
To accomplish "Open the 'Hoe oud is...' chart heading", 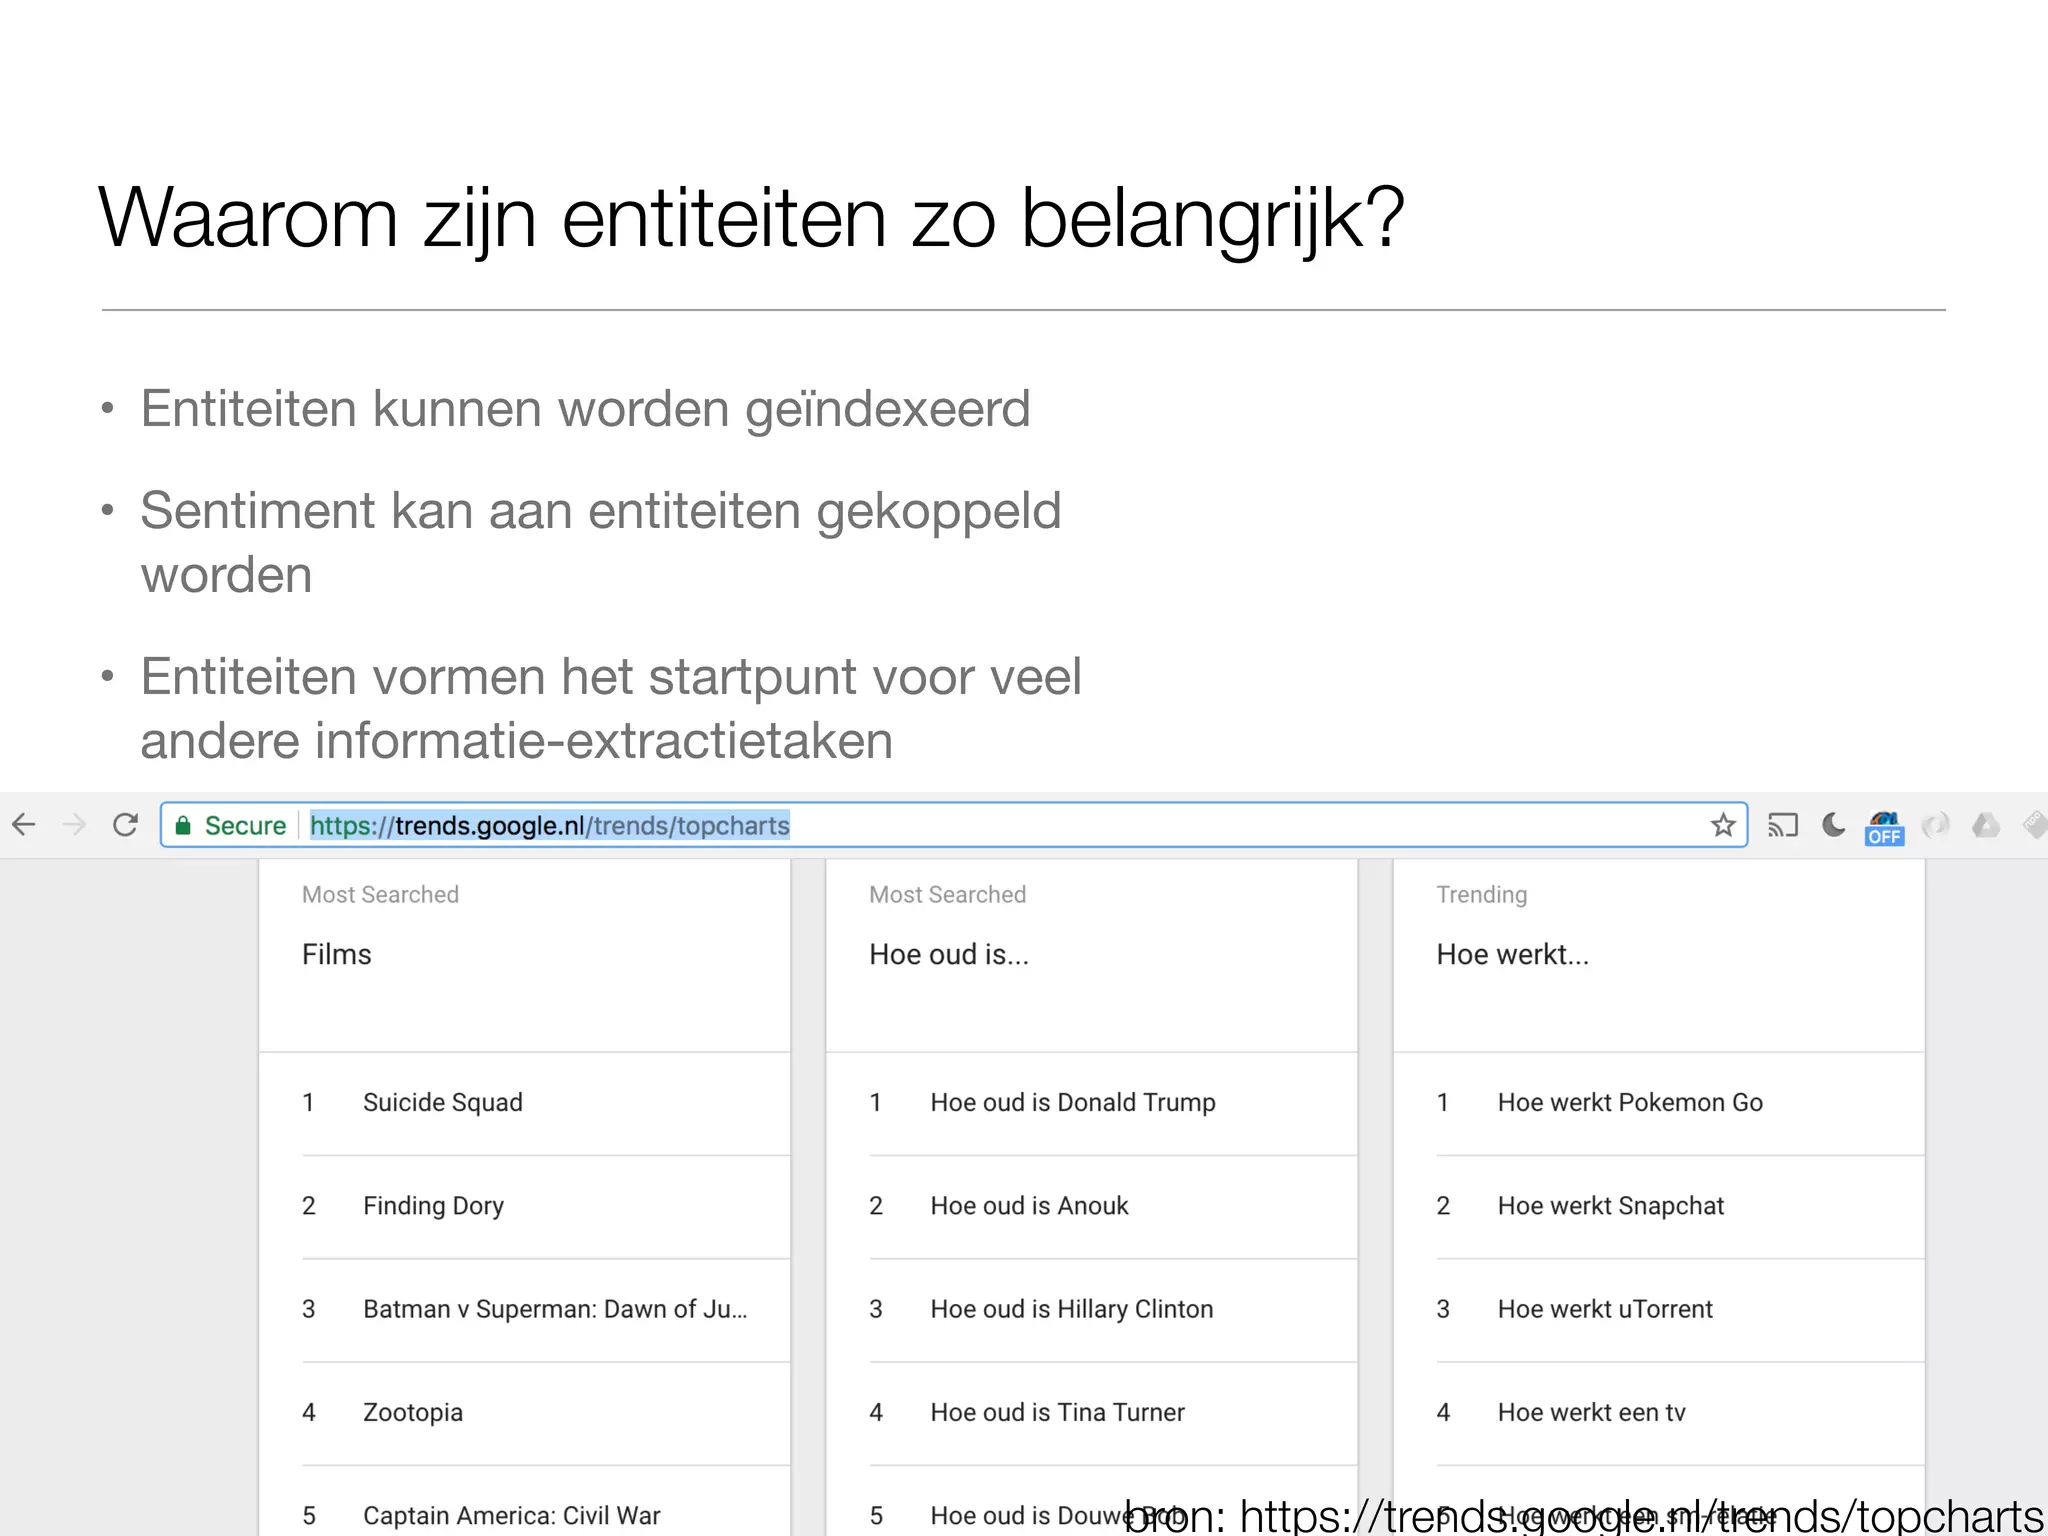I will click(949, 954).
